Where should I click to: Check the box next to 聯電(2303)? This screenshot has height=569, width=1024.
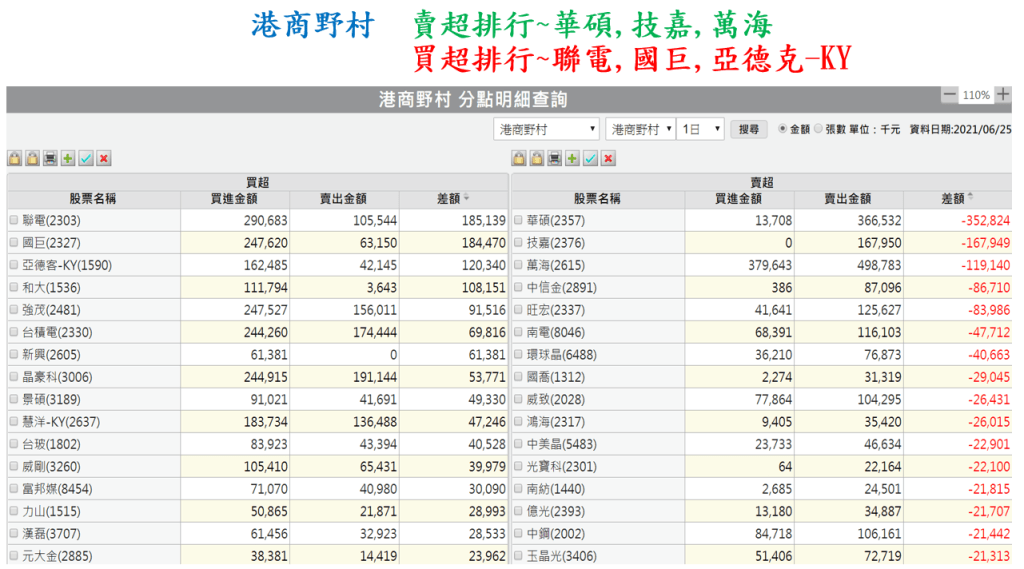[x=14, y=220]
